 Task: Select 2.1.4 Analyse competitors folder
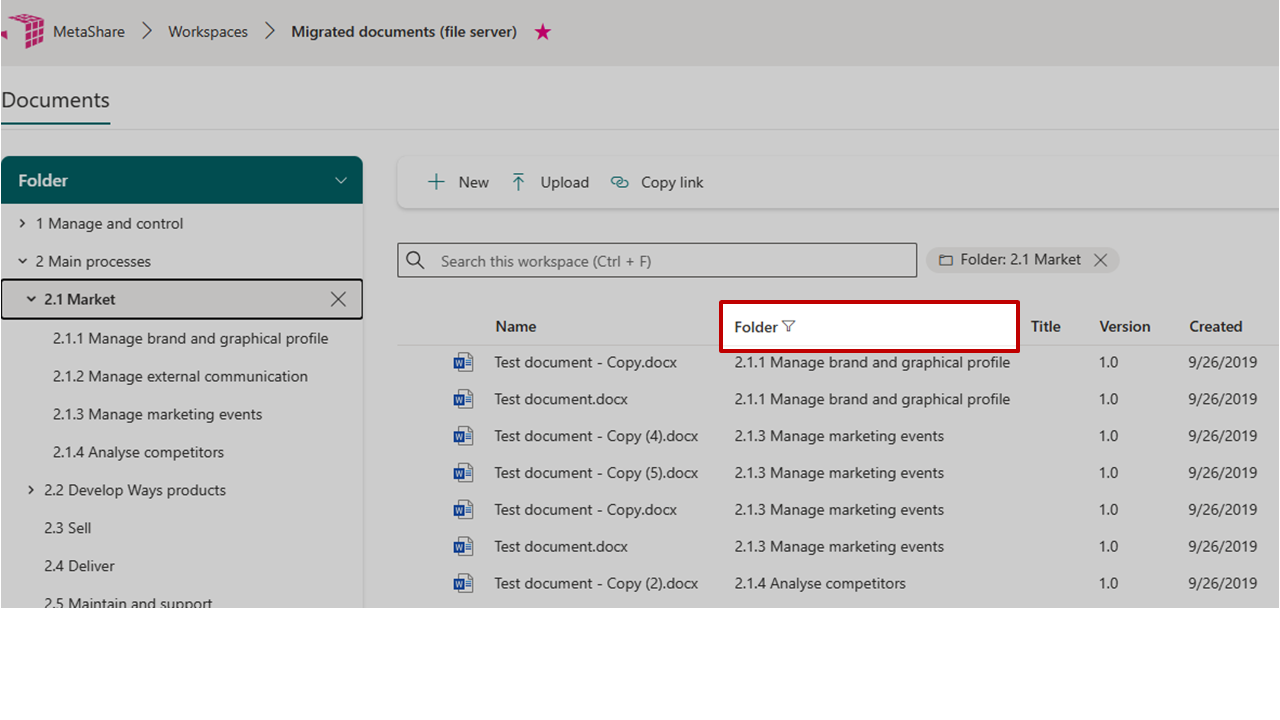coord(138,452)
